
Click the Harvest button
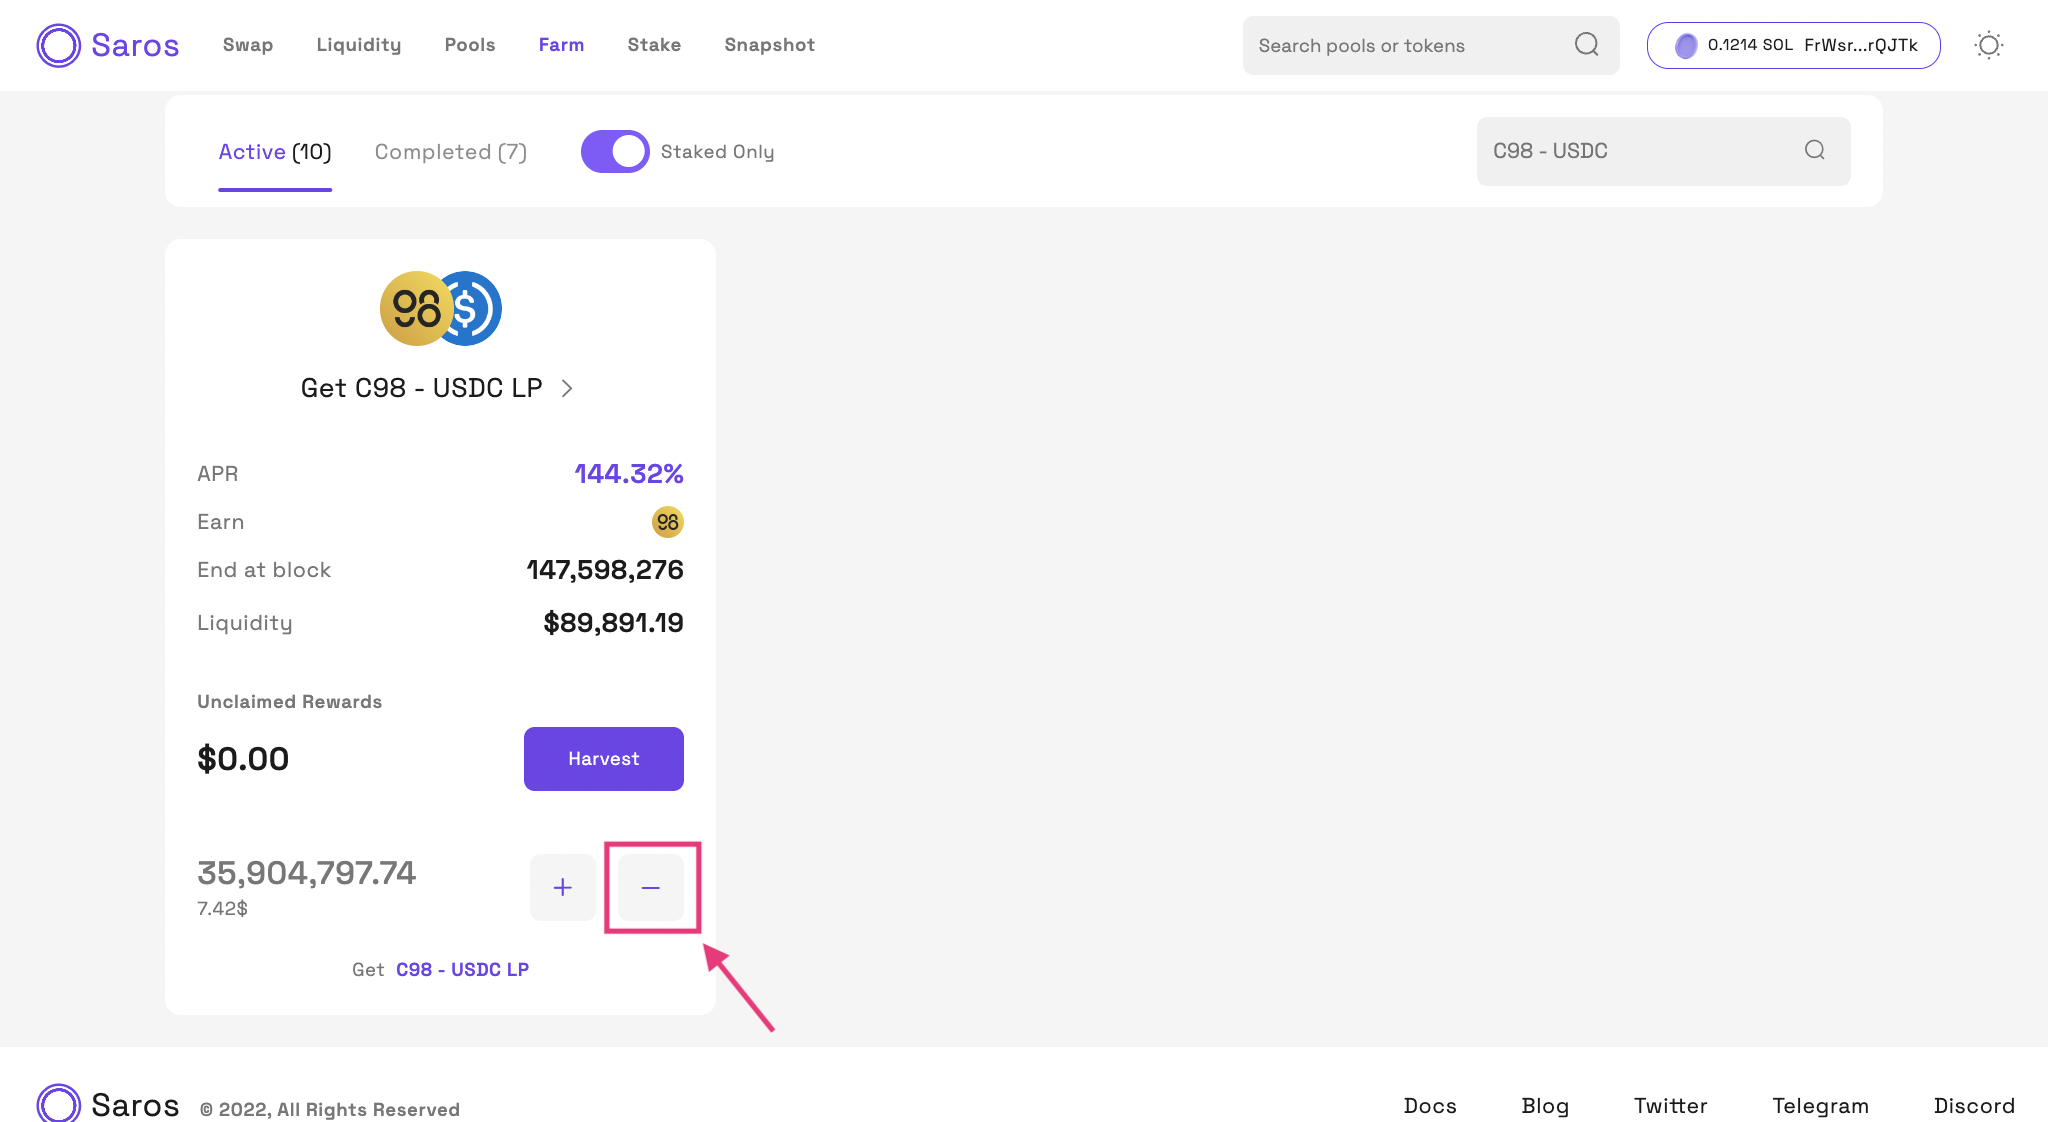tap(603, 759)
